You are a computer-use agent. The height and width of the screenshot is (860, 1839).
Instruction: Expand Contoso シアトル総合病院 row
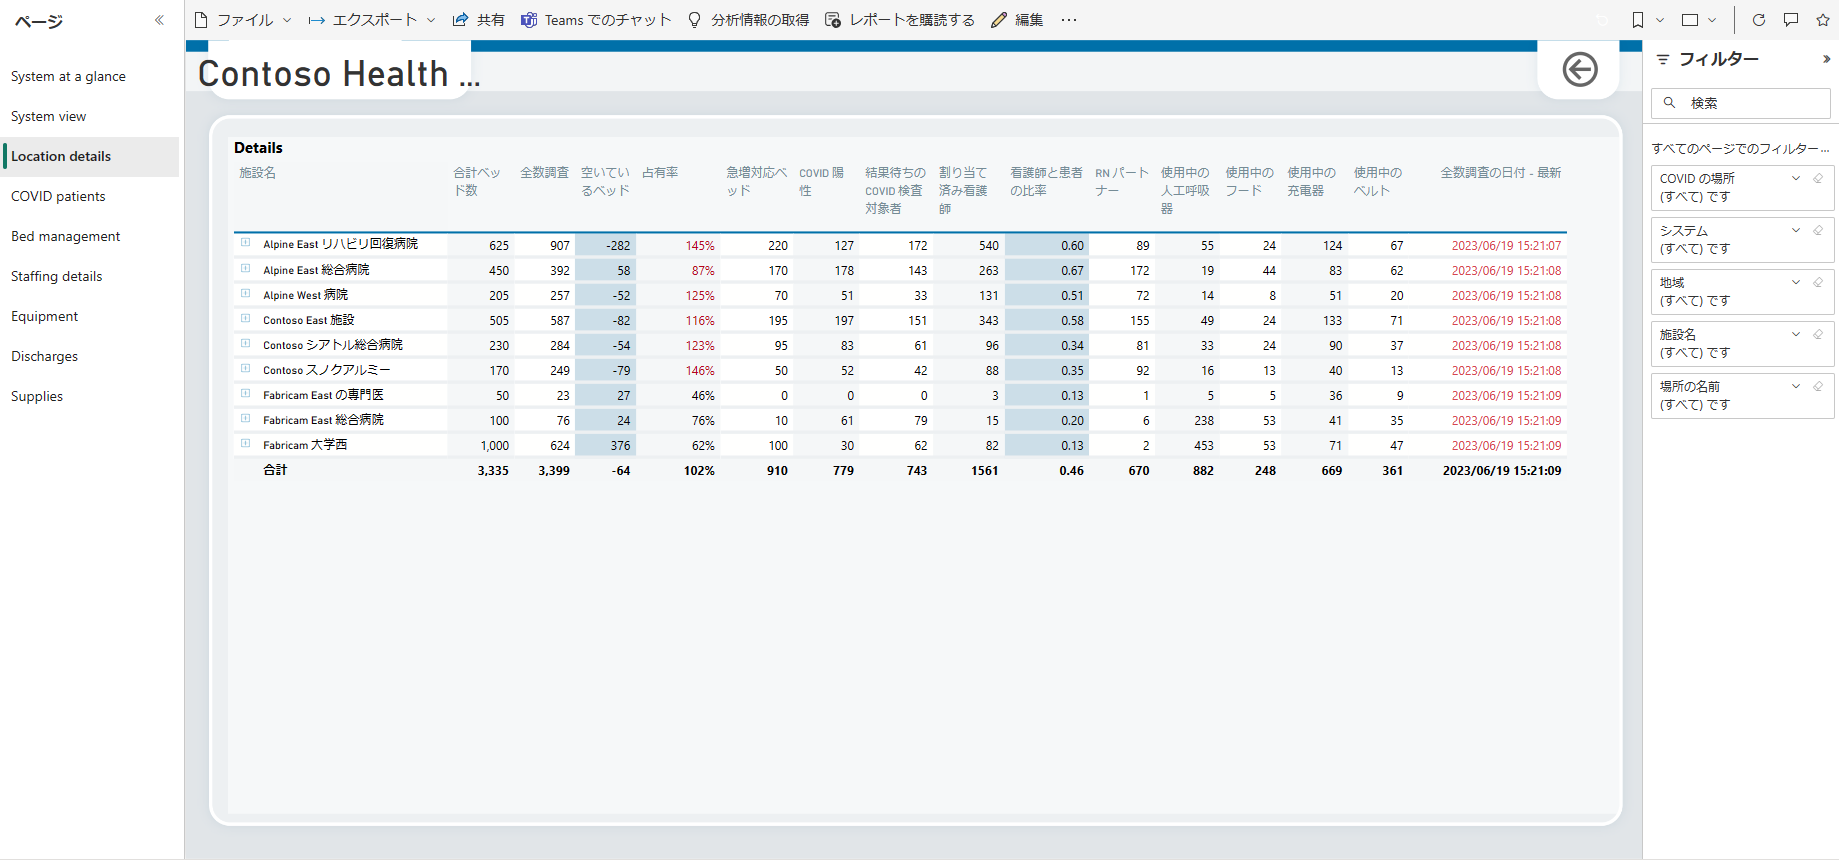point(245,343)
